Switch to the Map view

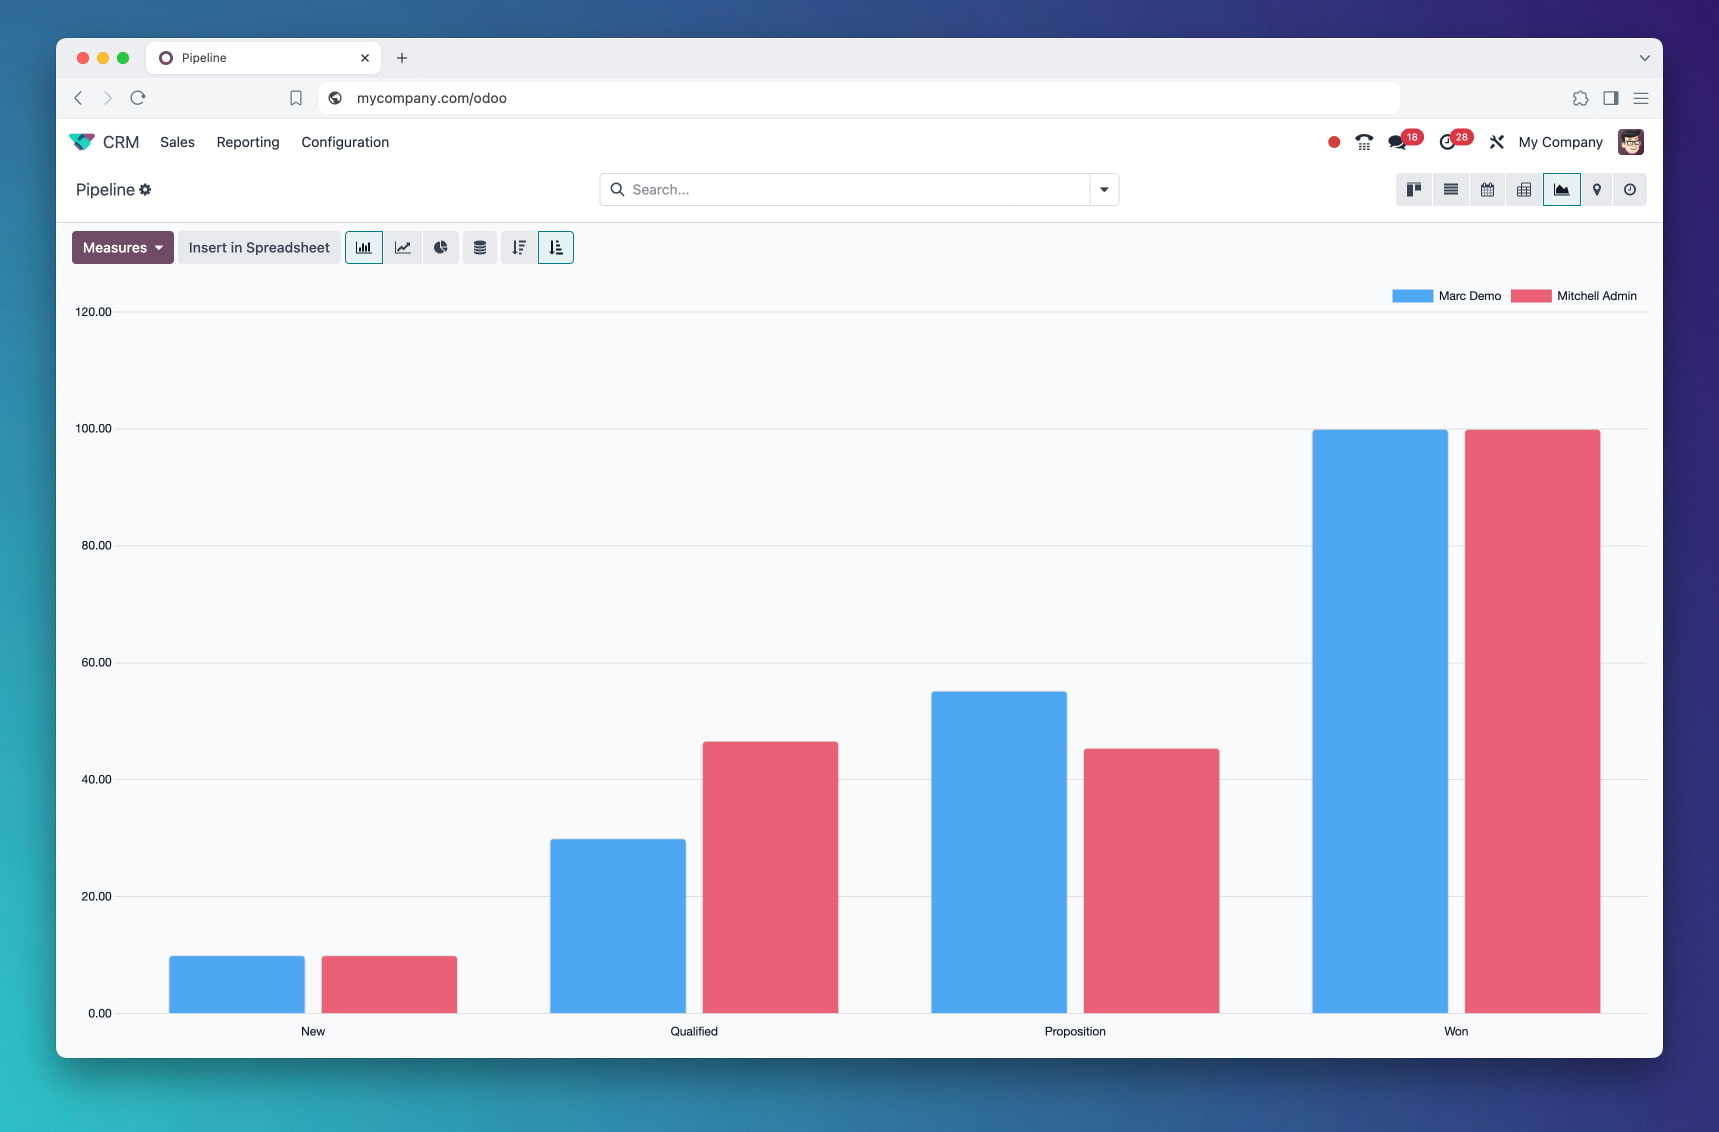click(x=1596, y=189)
